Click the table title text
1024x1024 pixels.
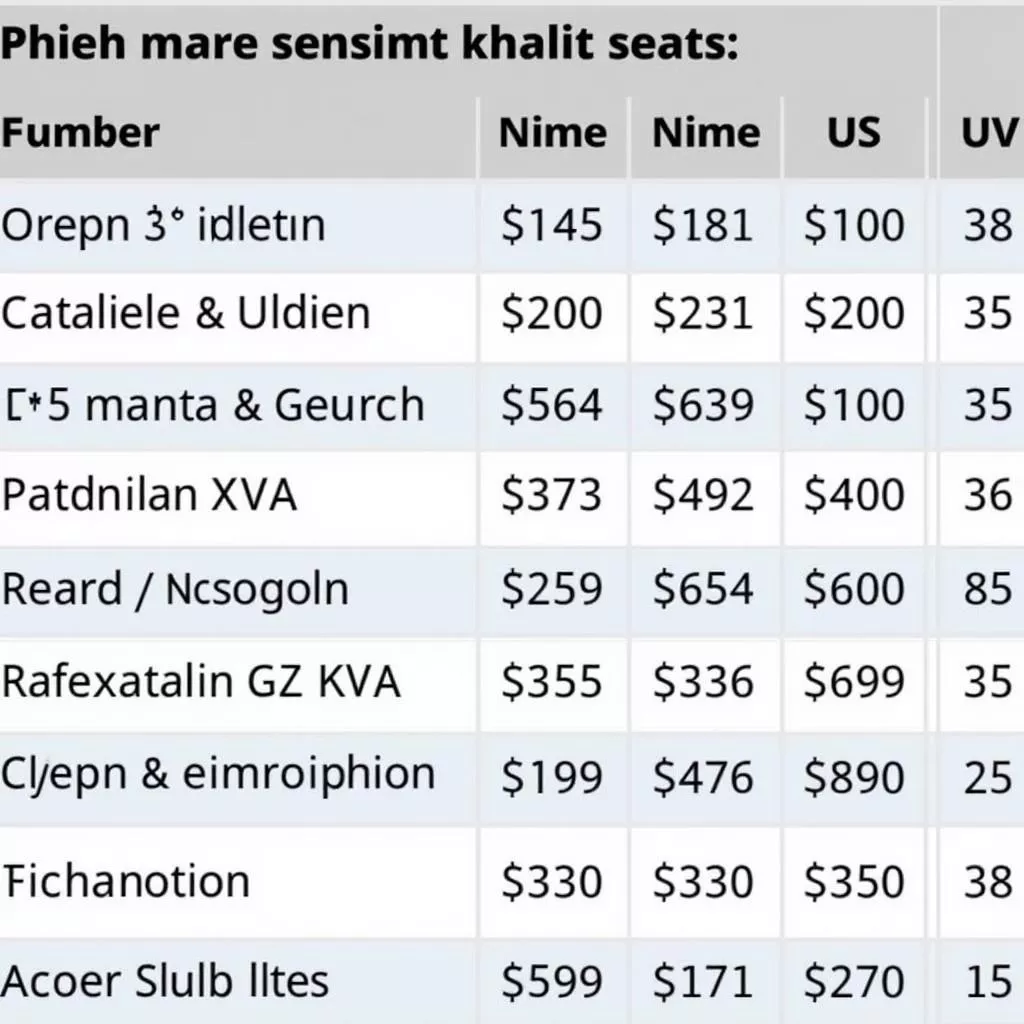(x=370, y=45)
